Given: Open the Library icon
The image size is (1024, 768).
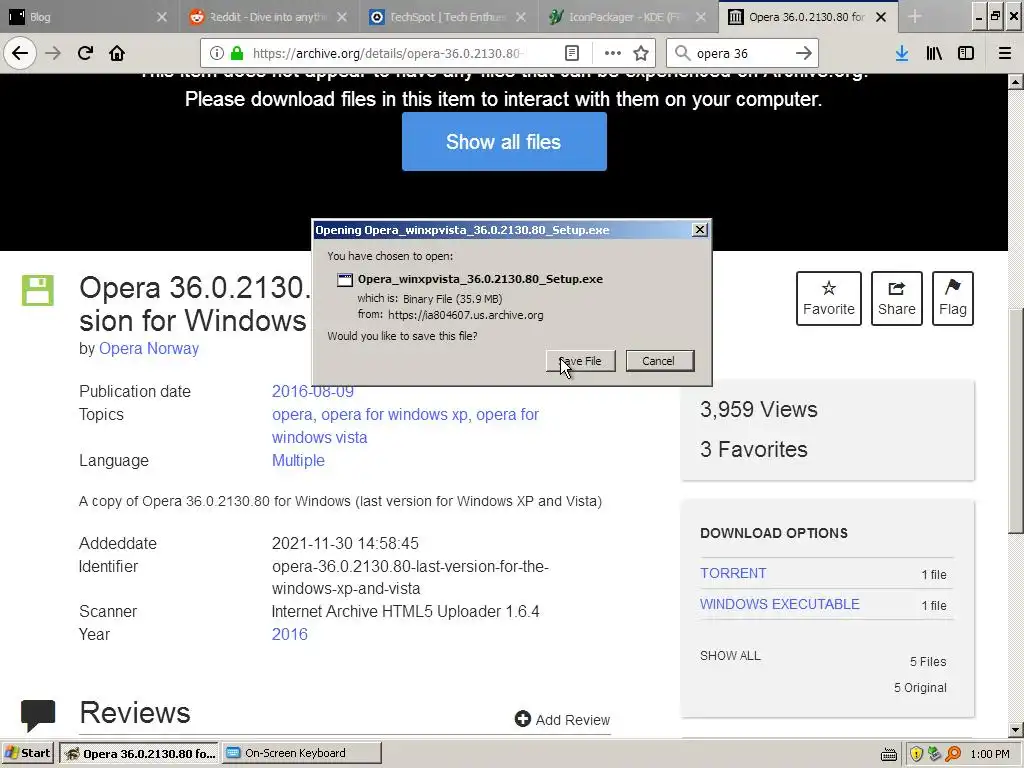Looking at the screenshot, I should (934, 53).
